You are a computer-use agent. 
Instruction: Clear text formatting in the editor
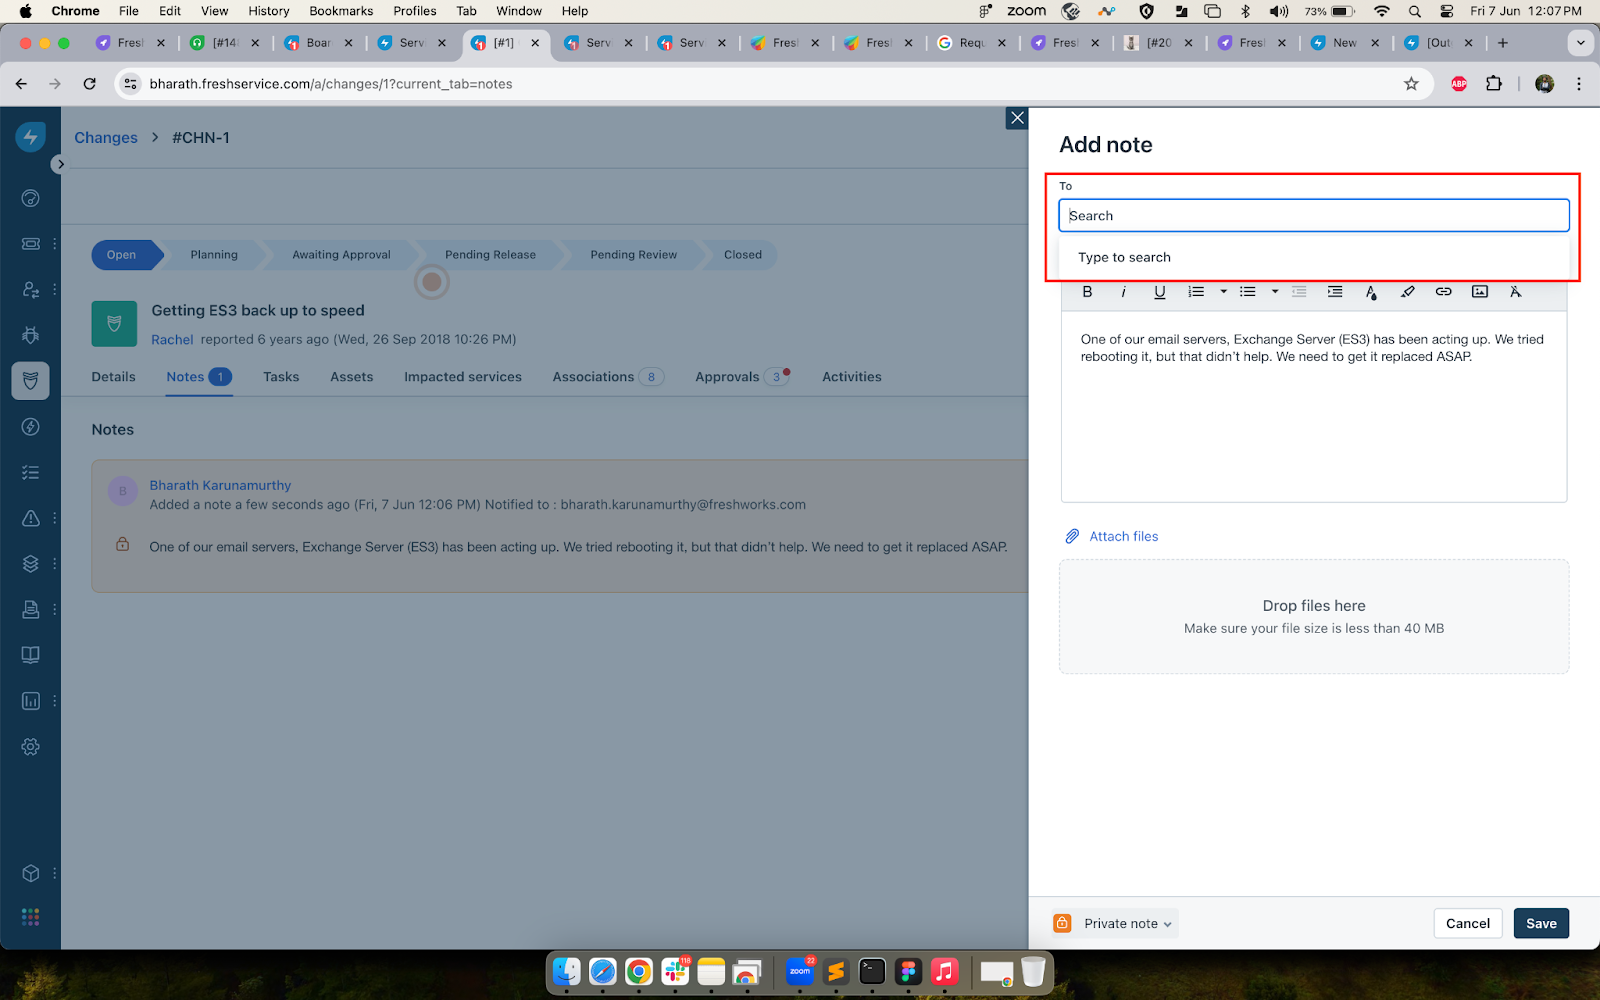tap(1515, 292)
